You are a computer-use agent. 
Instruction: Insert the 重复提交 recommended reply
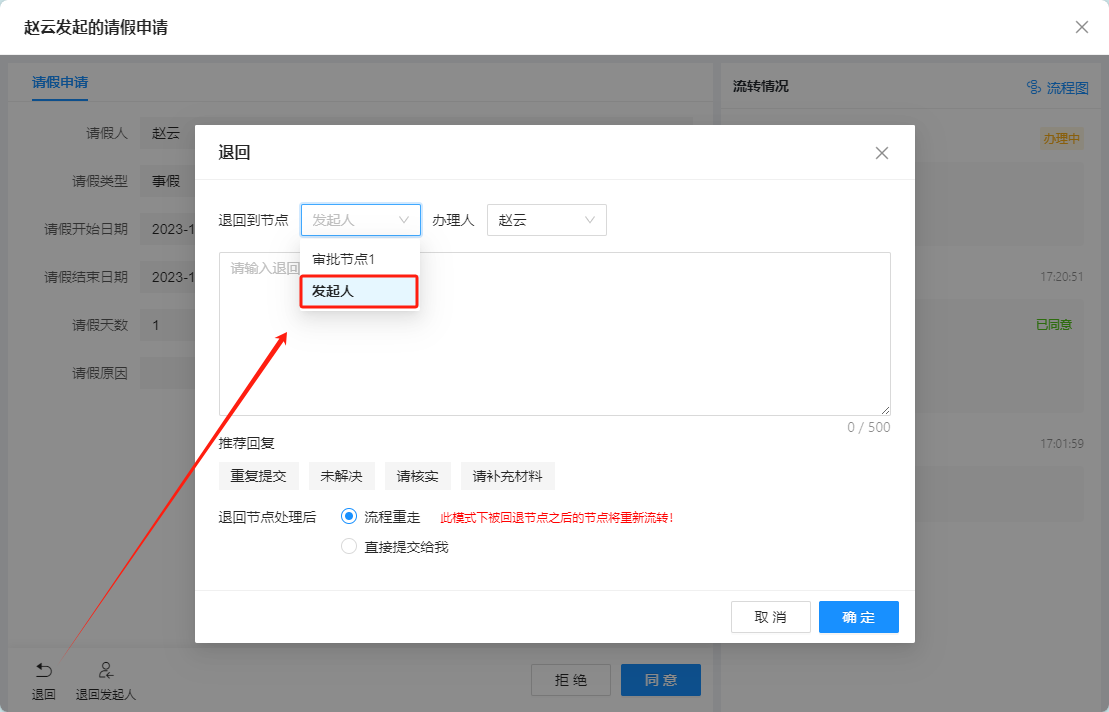point(259,476)
